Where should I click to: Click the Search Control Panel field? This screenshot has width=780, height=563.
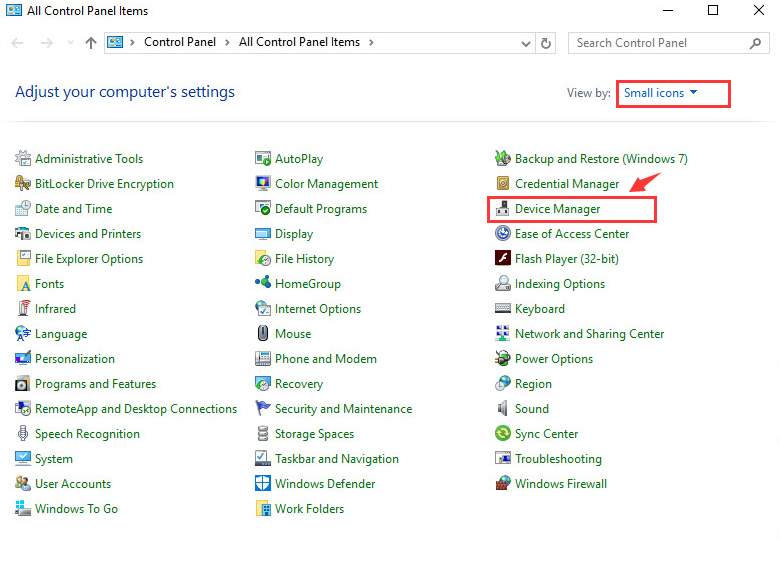(660, 43)
